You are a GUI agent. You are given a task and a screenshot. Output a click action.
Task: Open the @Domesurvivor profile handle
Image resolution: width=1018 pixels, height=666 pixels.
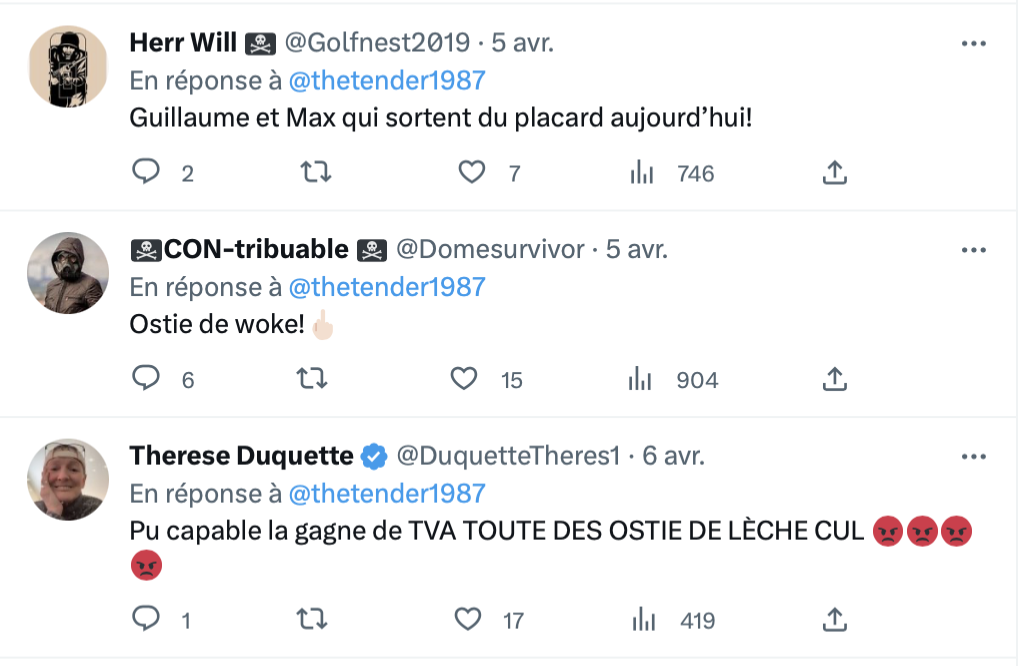click(490, 249)
